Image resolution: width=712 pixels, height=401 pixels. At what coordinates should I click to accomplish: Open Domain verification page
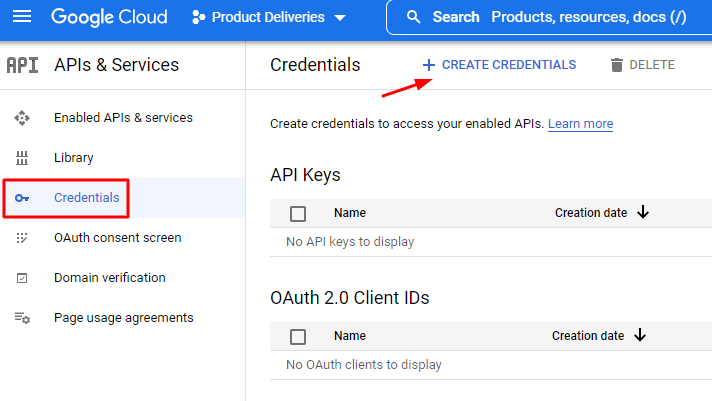pyautogui.click(x=109, y=277)
